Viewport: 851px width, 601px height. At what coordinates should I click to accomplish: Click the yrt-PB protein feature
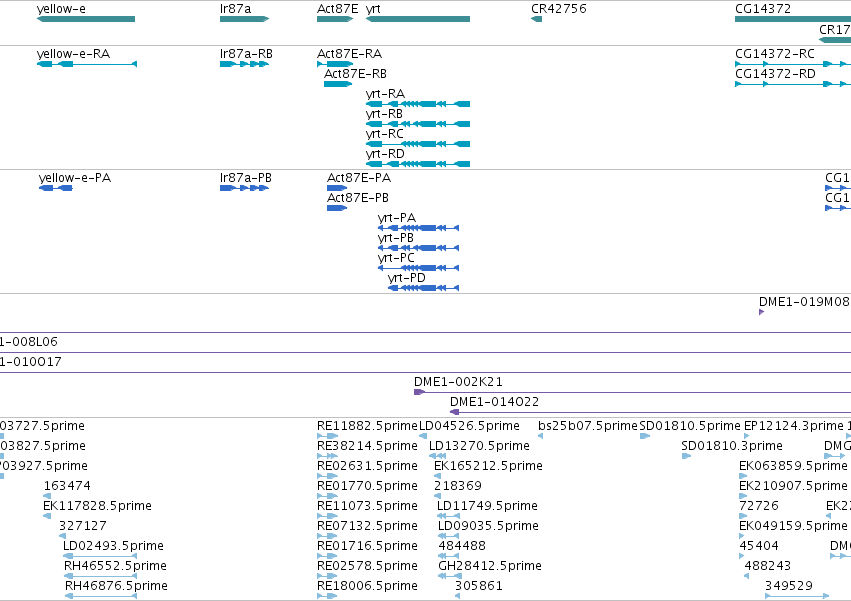click(418, 248)
